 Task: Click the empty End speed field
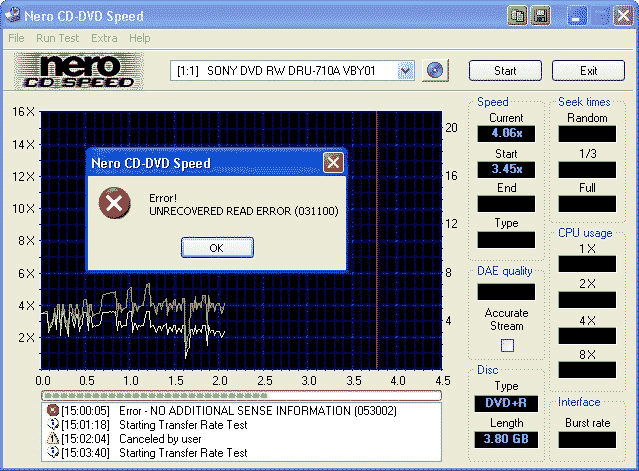pos(506,204)
